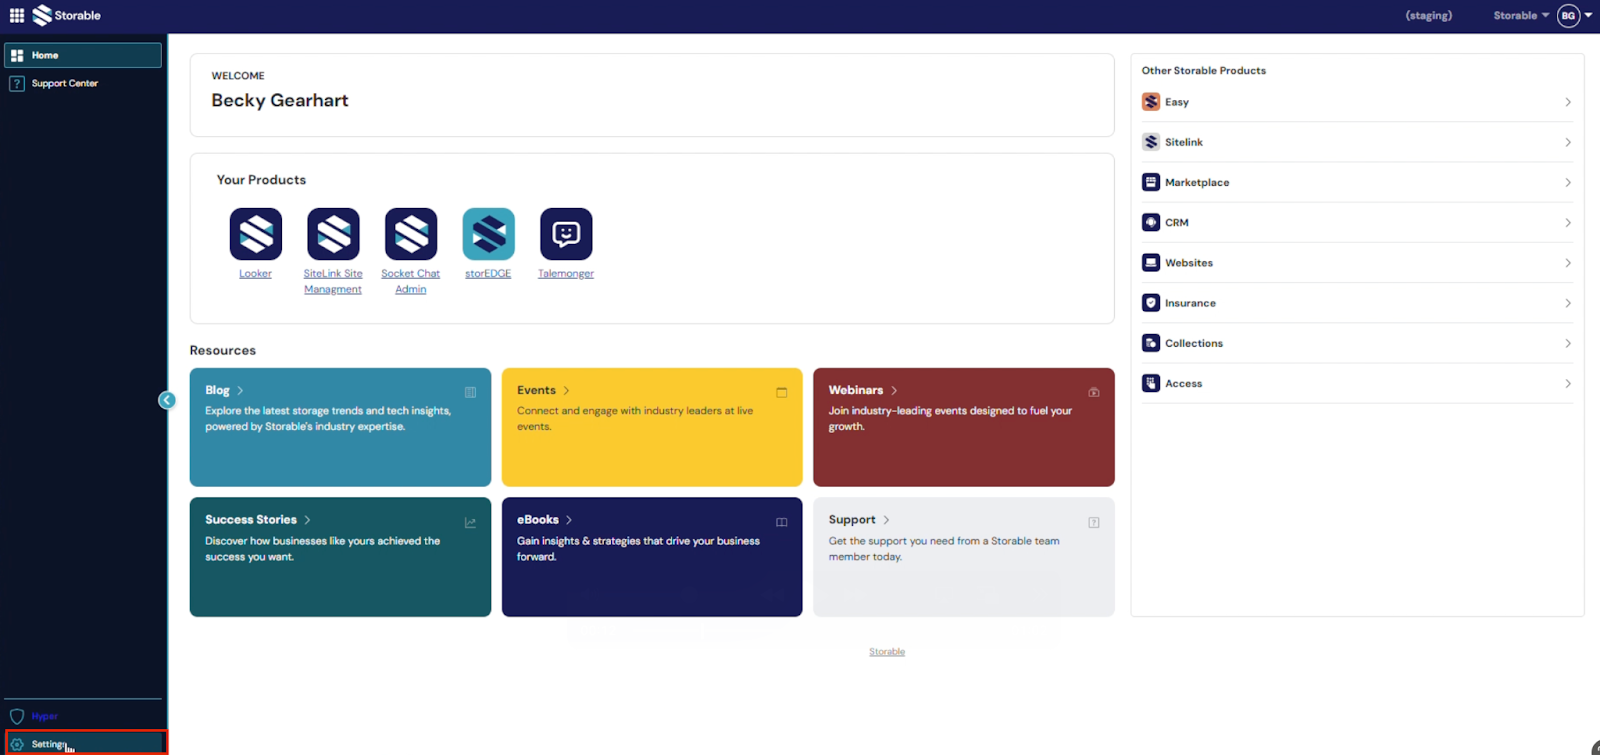Open the Hyper item in sidebar

44,716
